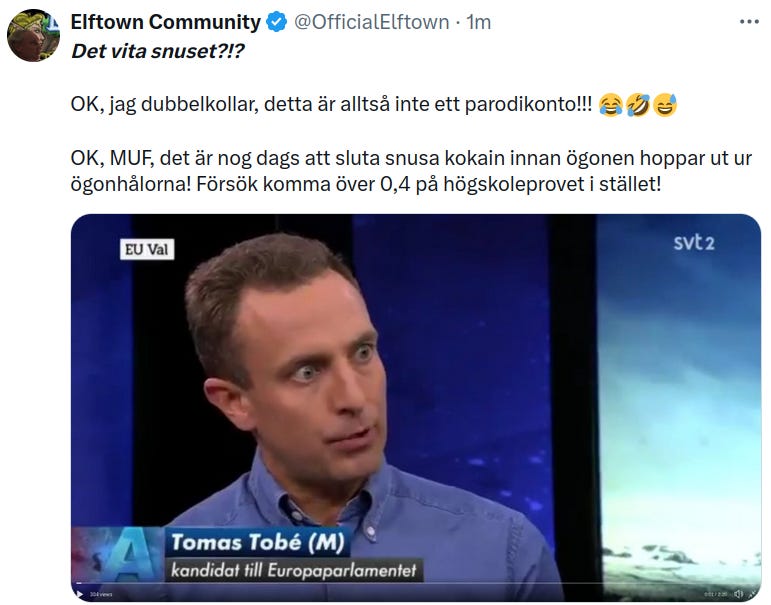Open the @OfficialElftown handle link

(x=372, y=22)
